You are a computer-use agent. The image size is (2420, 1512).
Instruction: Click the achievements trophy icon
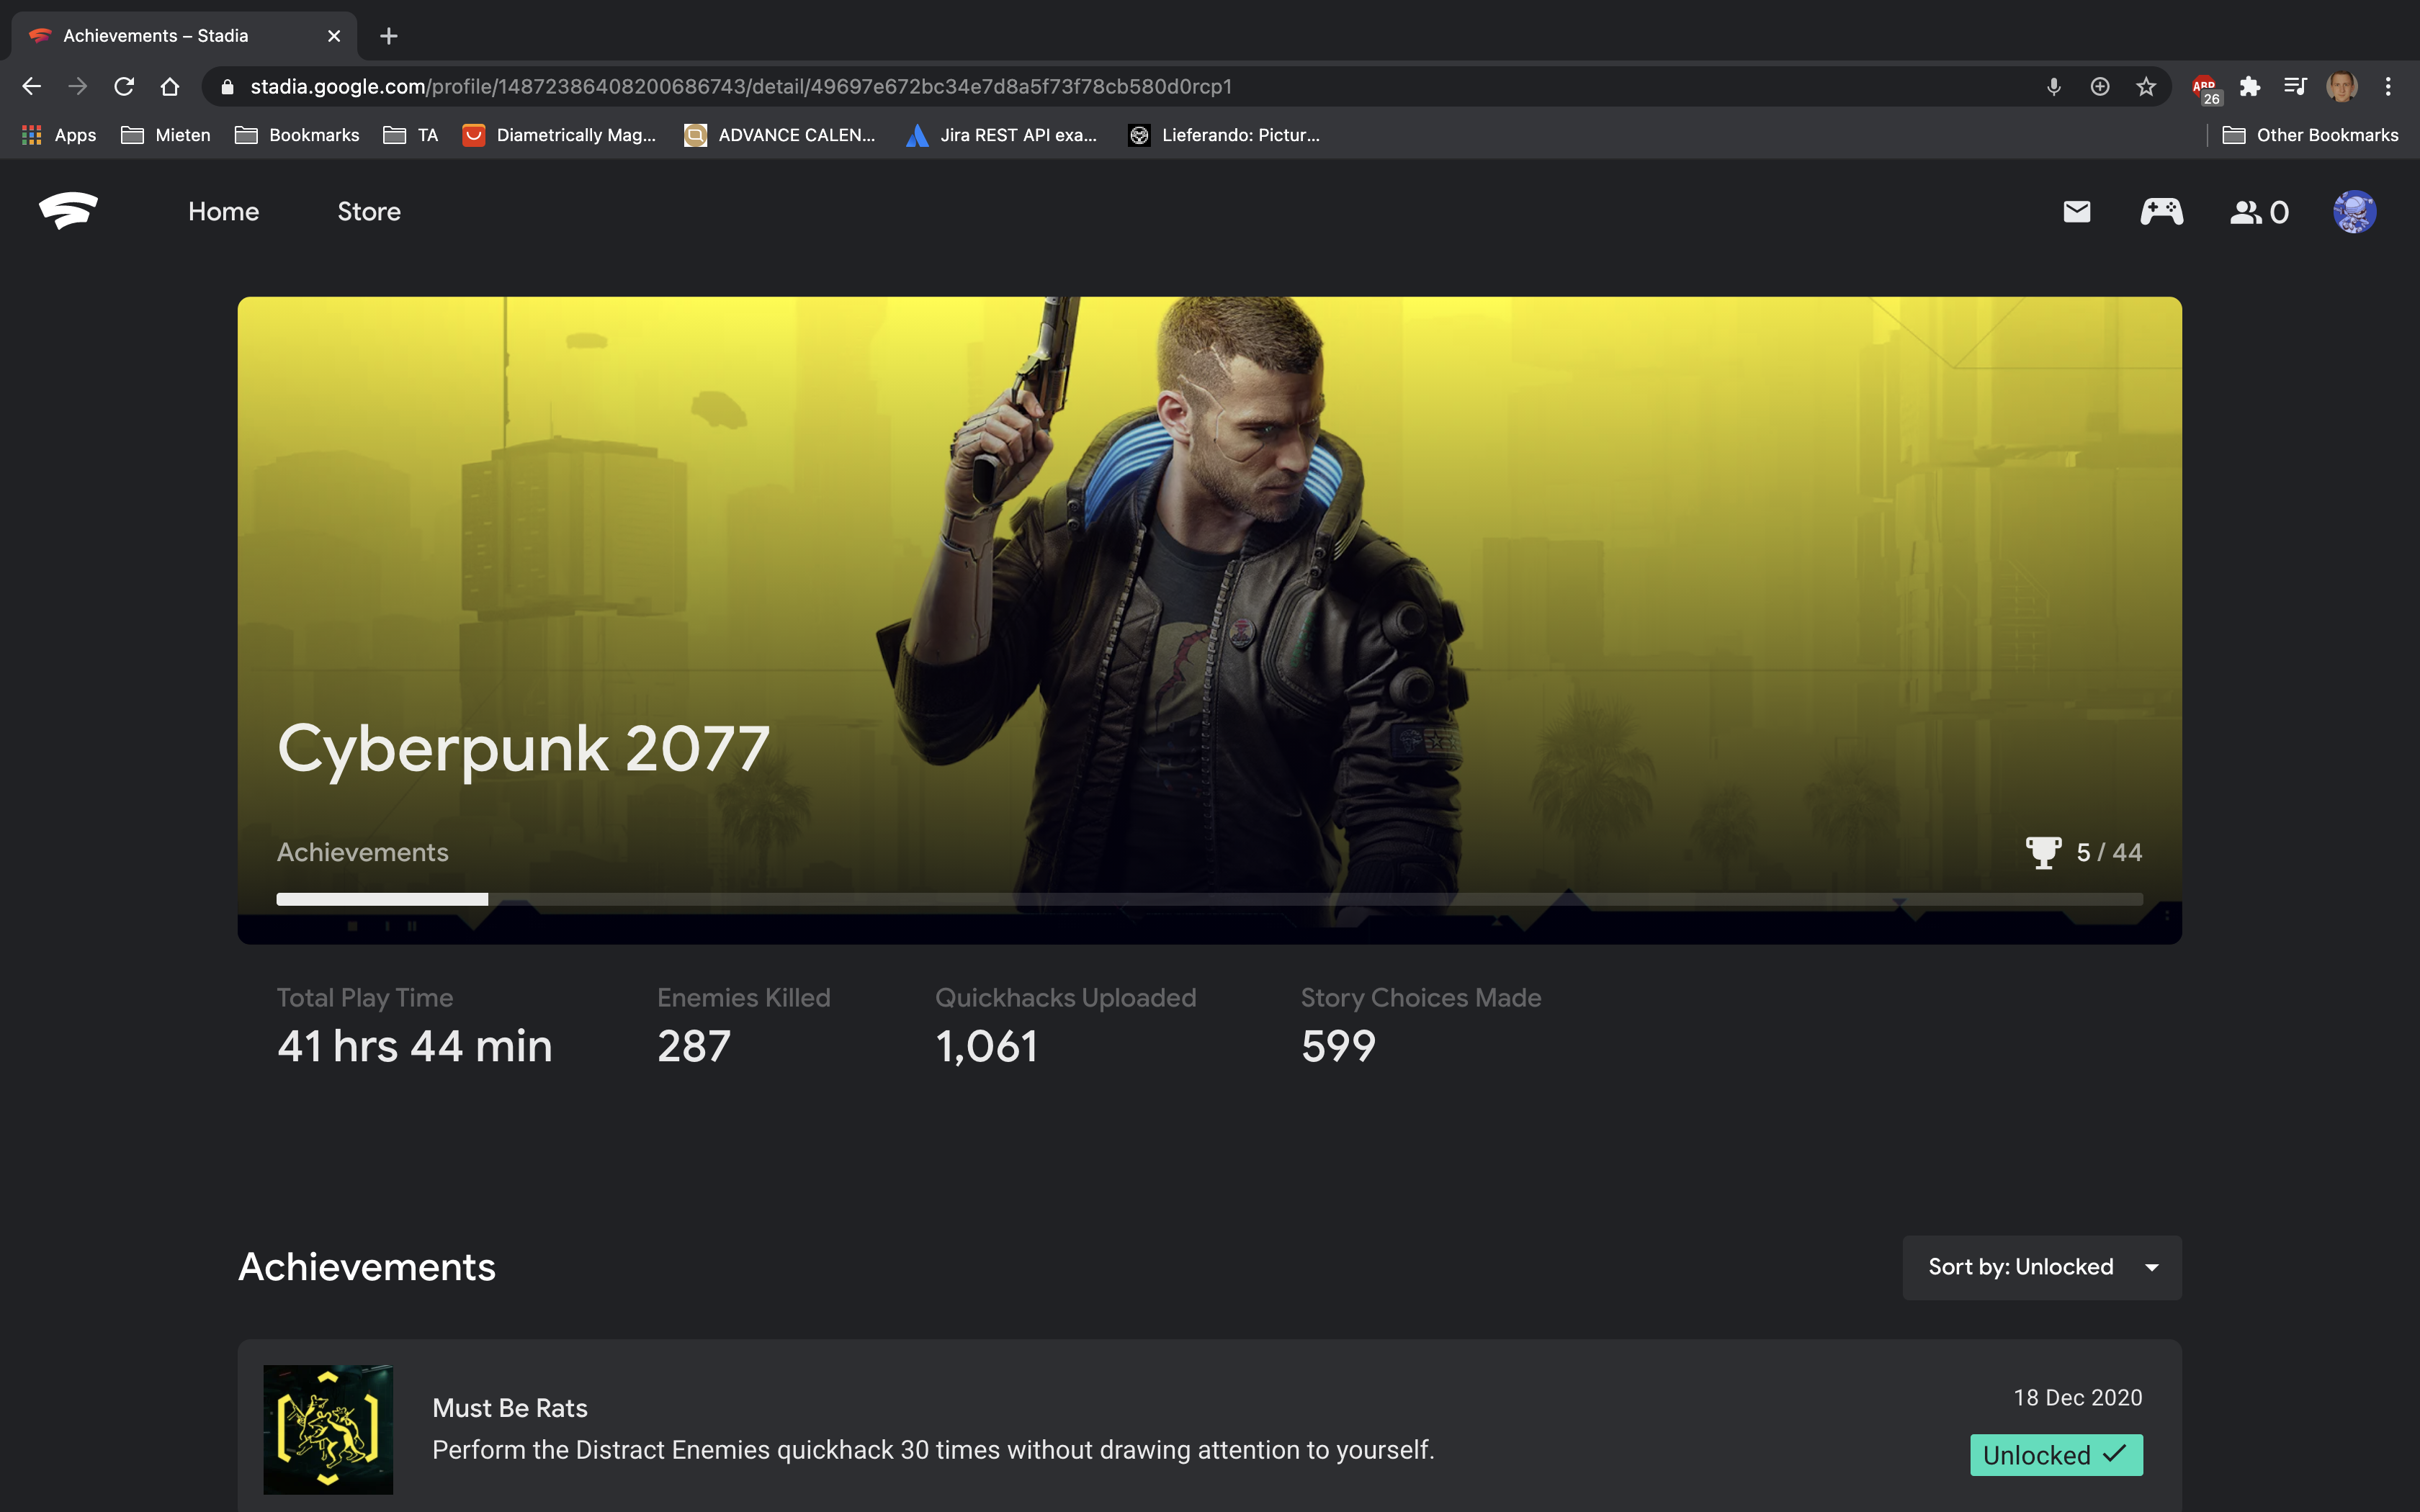(2043, 852)
